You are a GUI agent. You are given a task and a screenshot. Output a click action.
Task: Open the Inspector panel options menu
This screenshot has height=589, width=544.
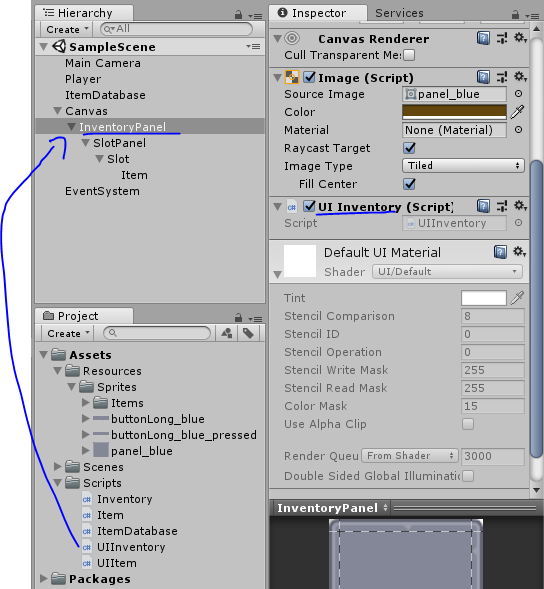(532, 16)
